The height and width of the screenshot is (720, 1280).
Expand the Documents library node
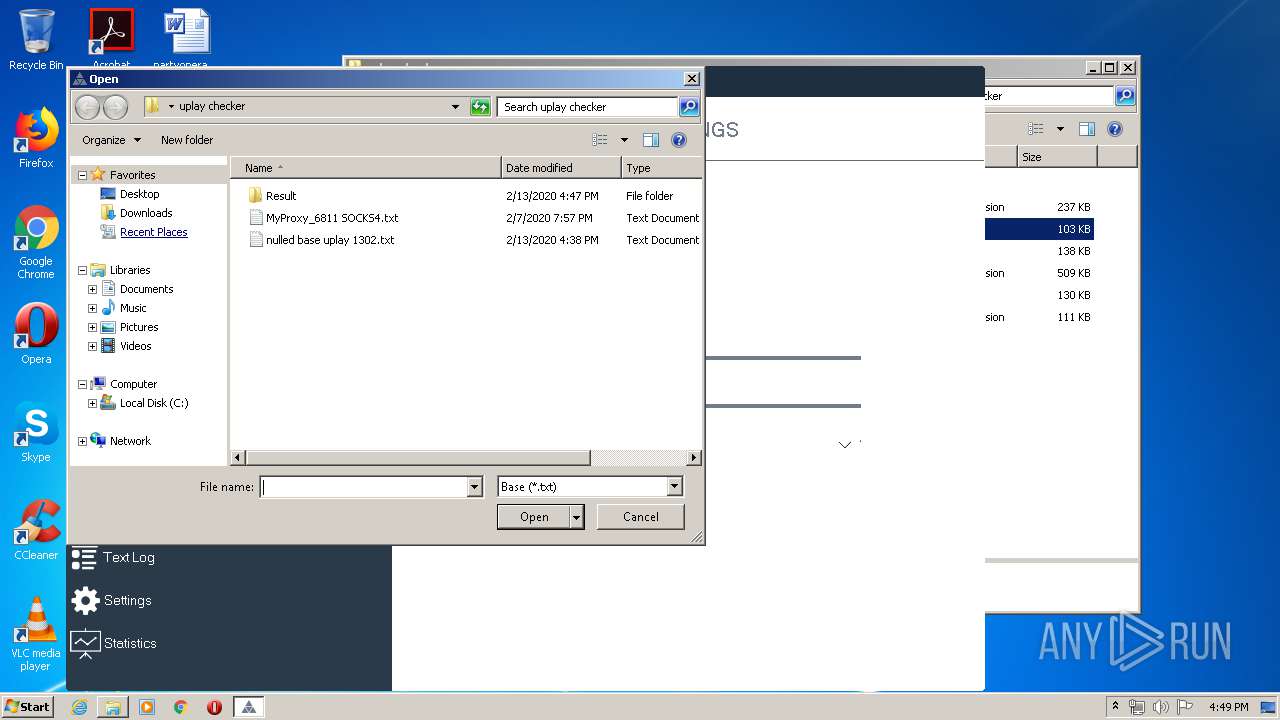point(92,289)
